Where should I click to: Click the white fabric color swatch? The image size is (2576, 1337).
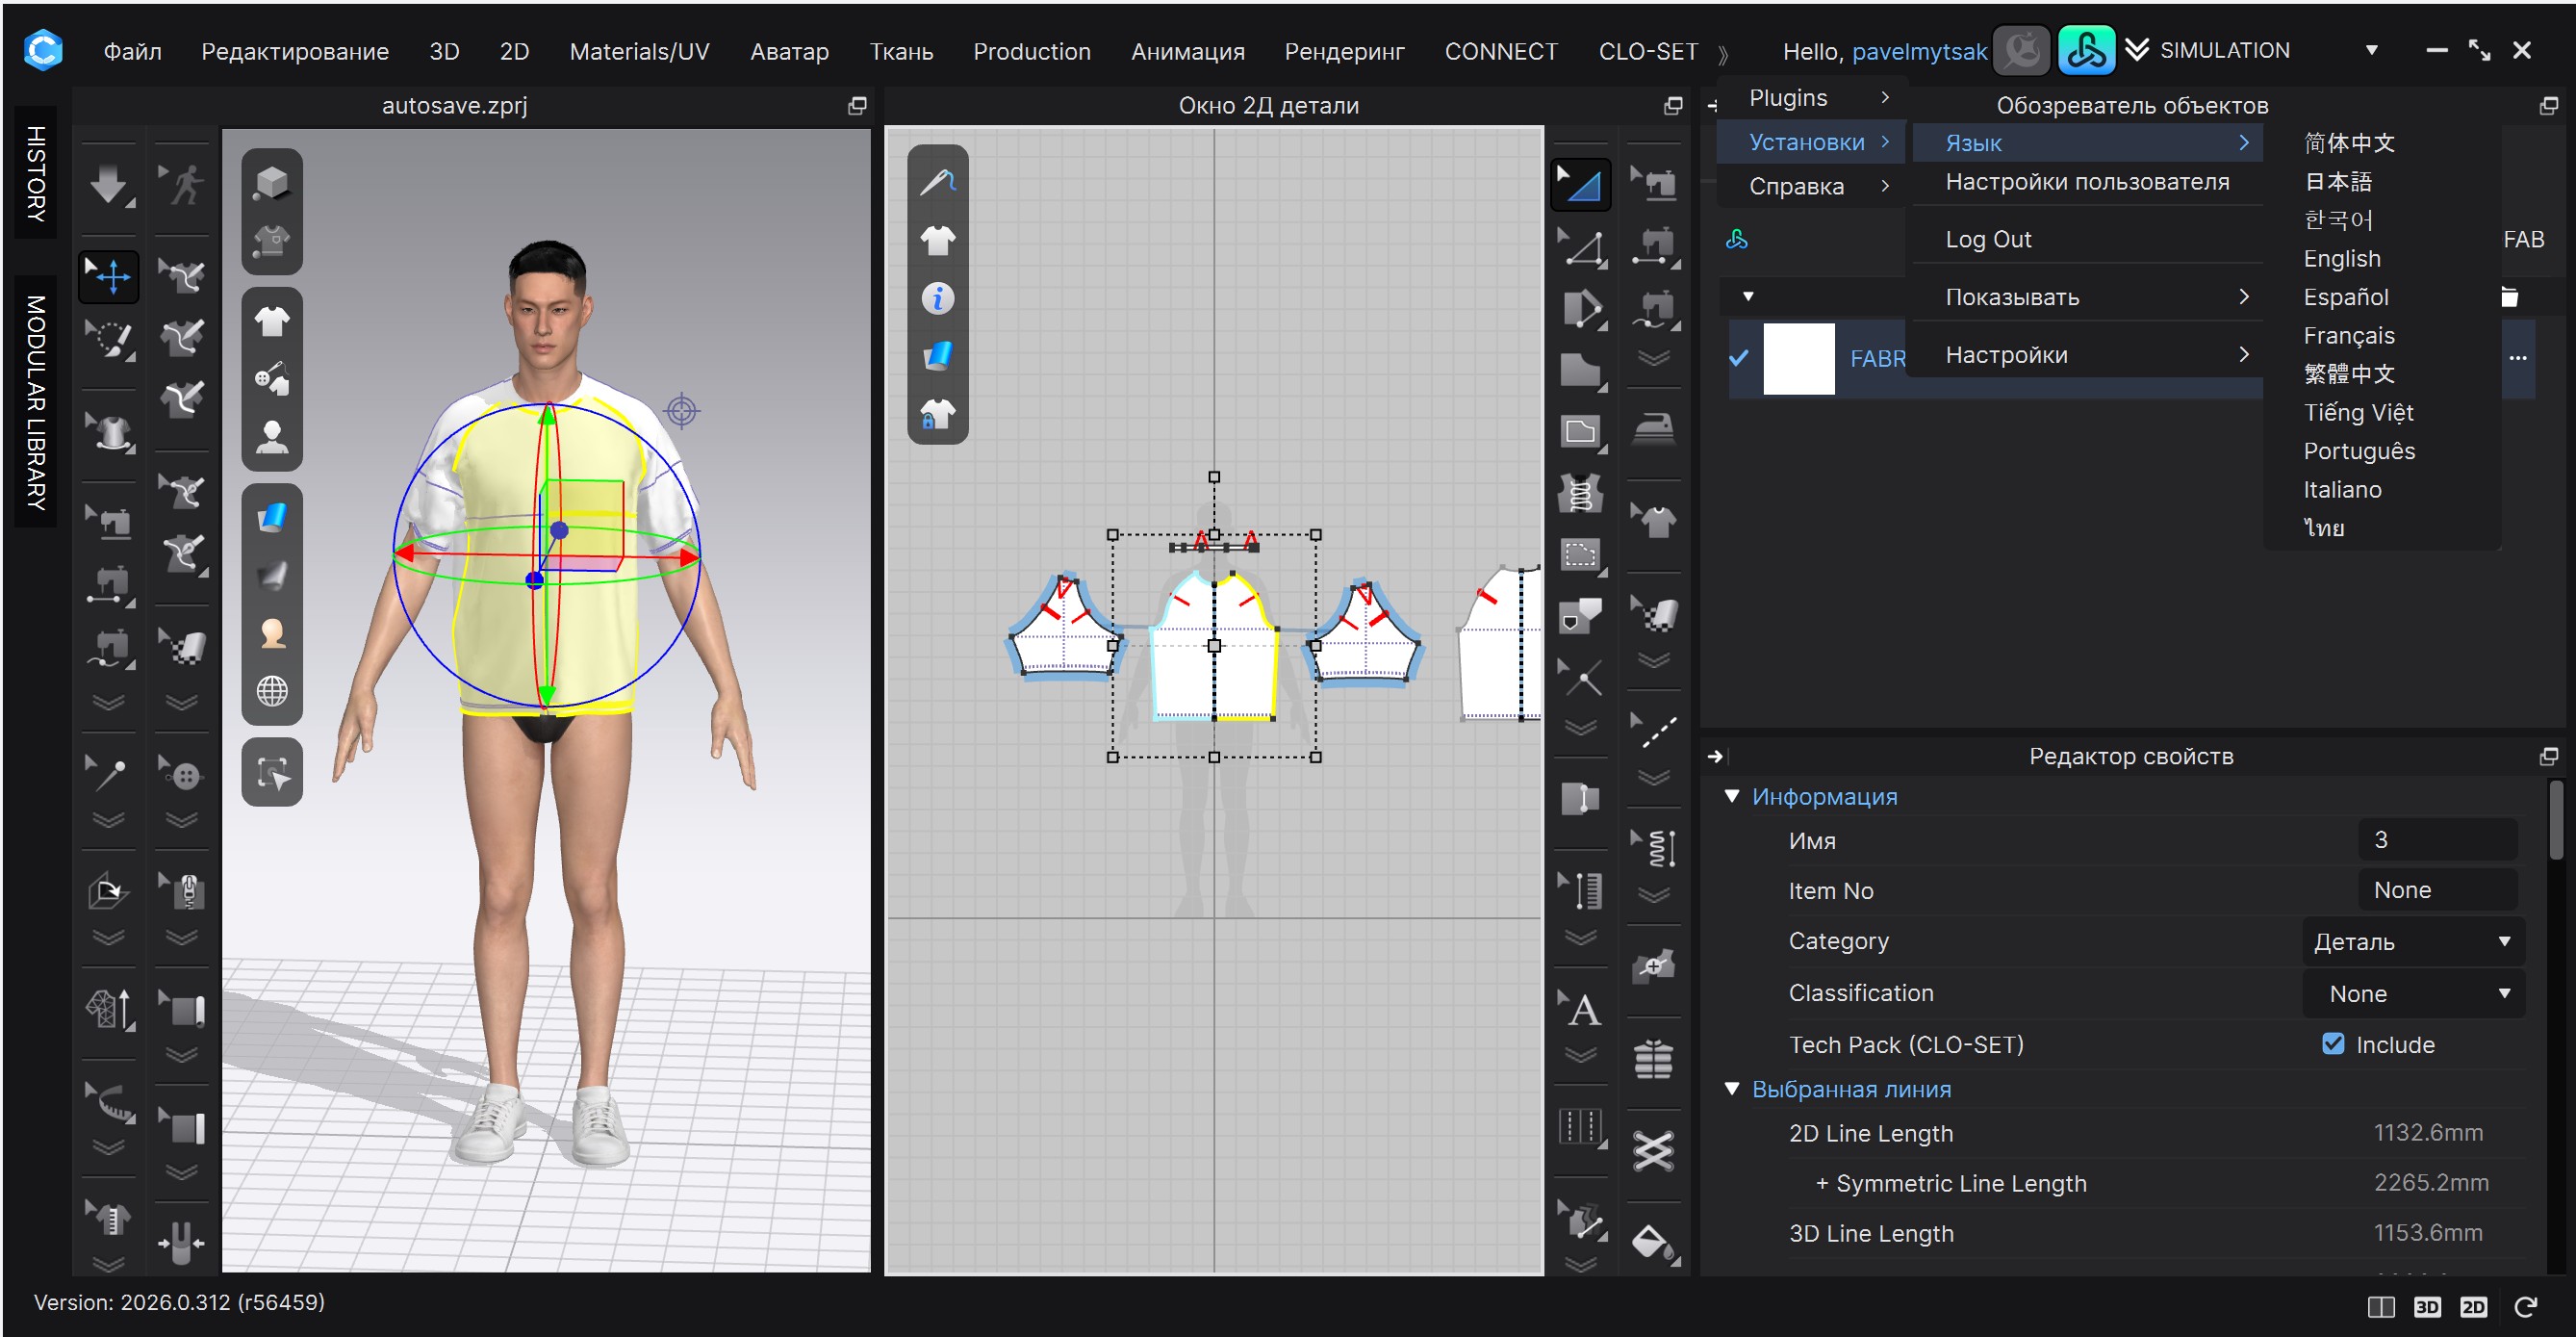pos(1798,357)
